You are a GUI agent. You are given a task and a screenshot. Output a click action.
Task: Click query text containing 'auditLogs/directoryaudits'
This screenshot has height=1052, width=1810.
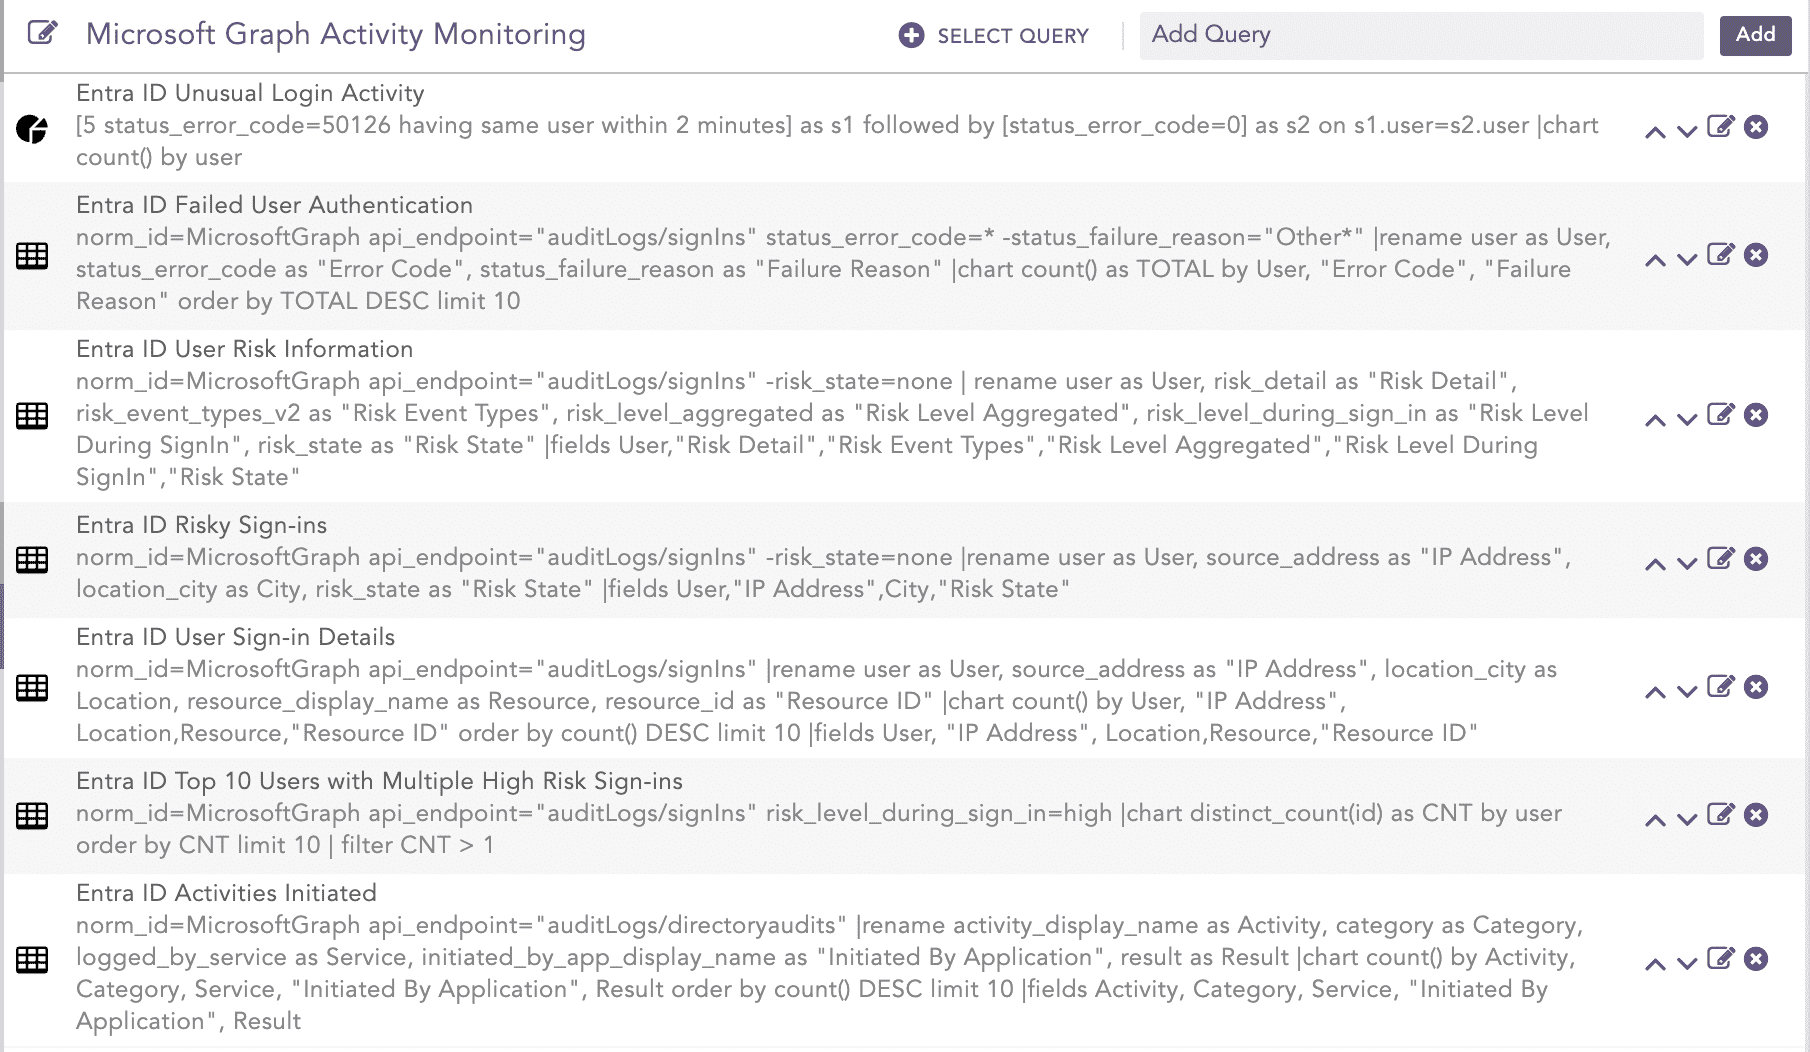829,973
